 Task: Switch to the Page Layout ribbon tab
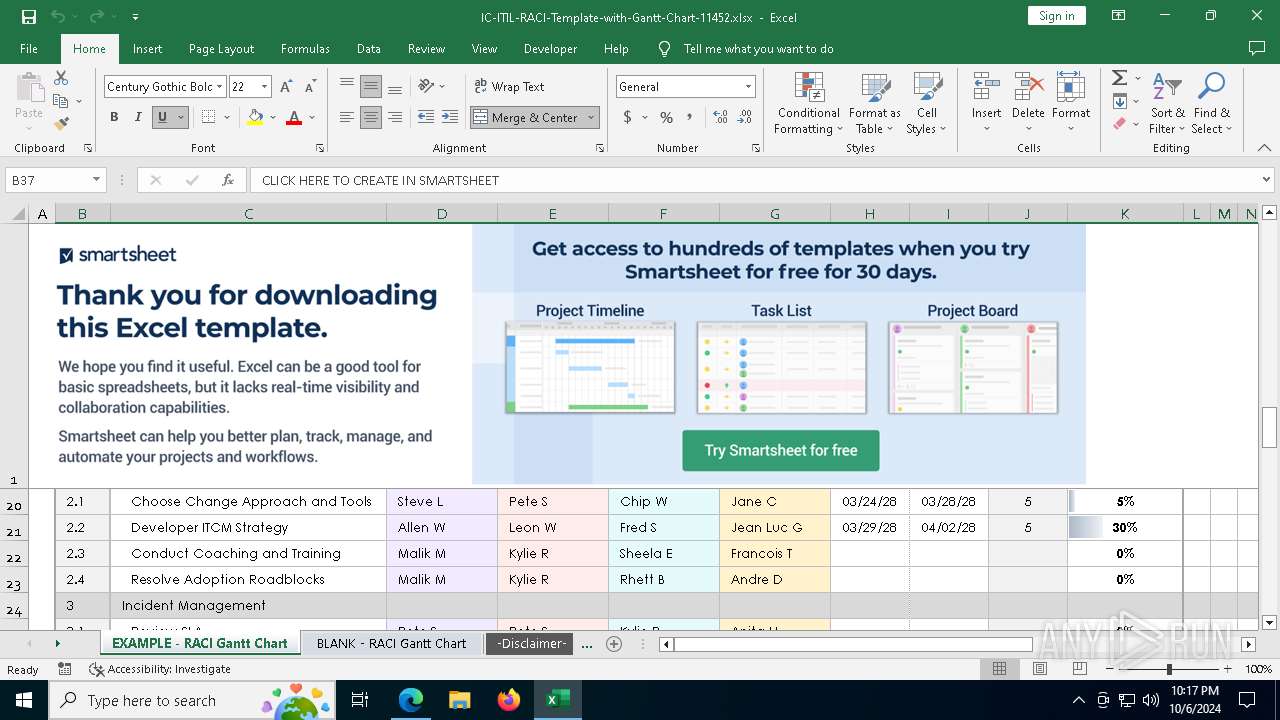tap(221, 48)
